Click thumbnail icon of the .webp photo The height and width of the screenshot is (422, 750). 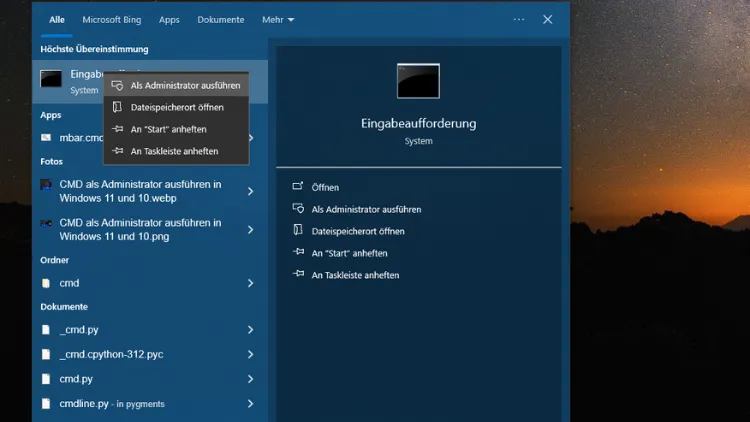click(x=46, y=185)
